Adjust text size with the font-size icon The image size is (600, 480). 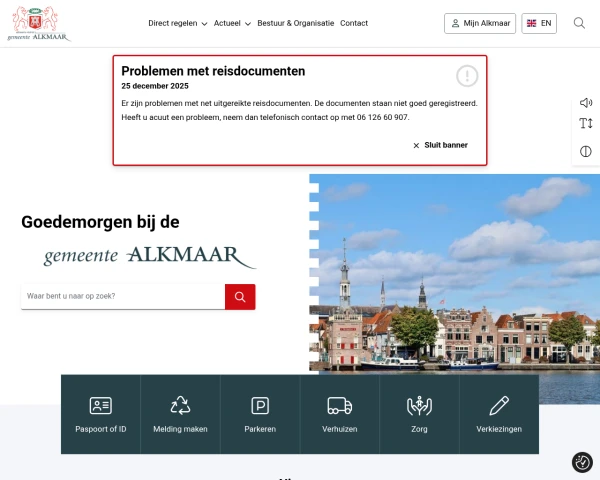(x=585, y=124)
